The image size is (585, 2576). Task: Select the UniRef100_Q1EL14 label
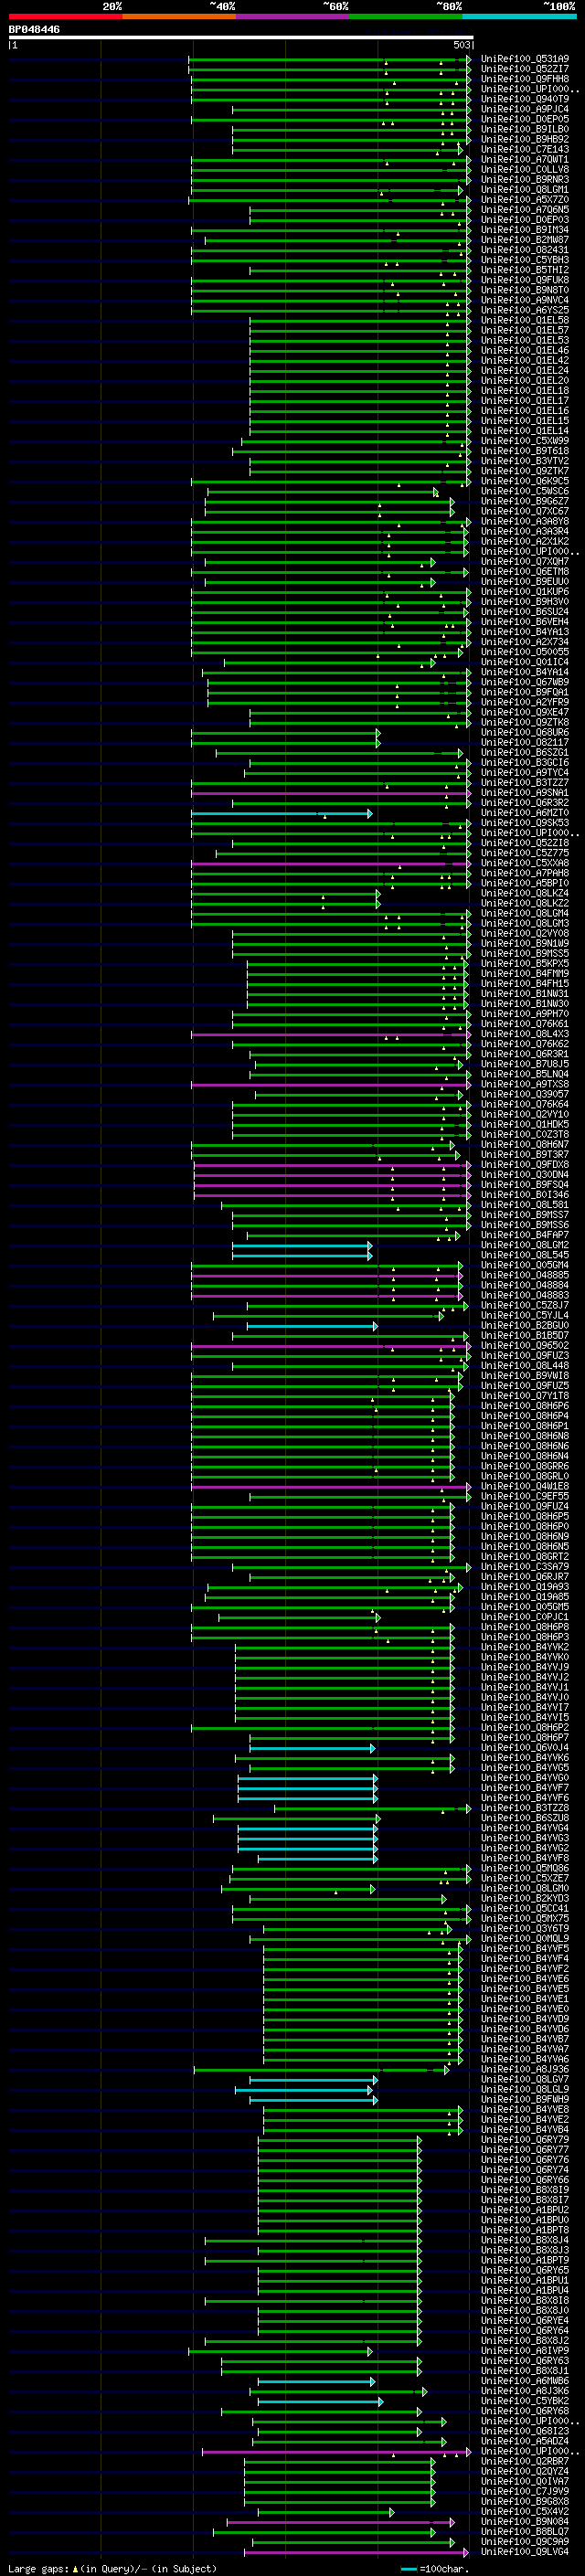coord(525,431)
